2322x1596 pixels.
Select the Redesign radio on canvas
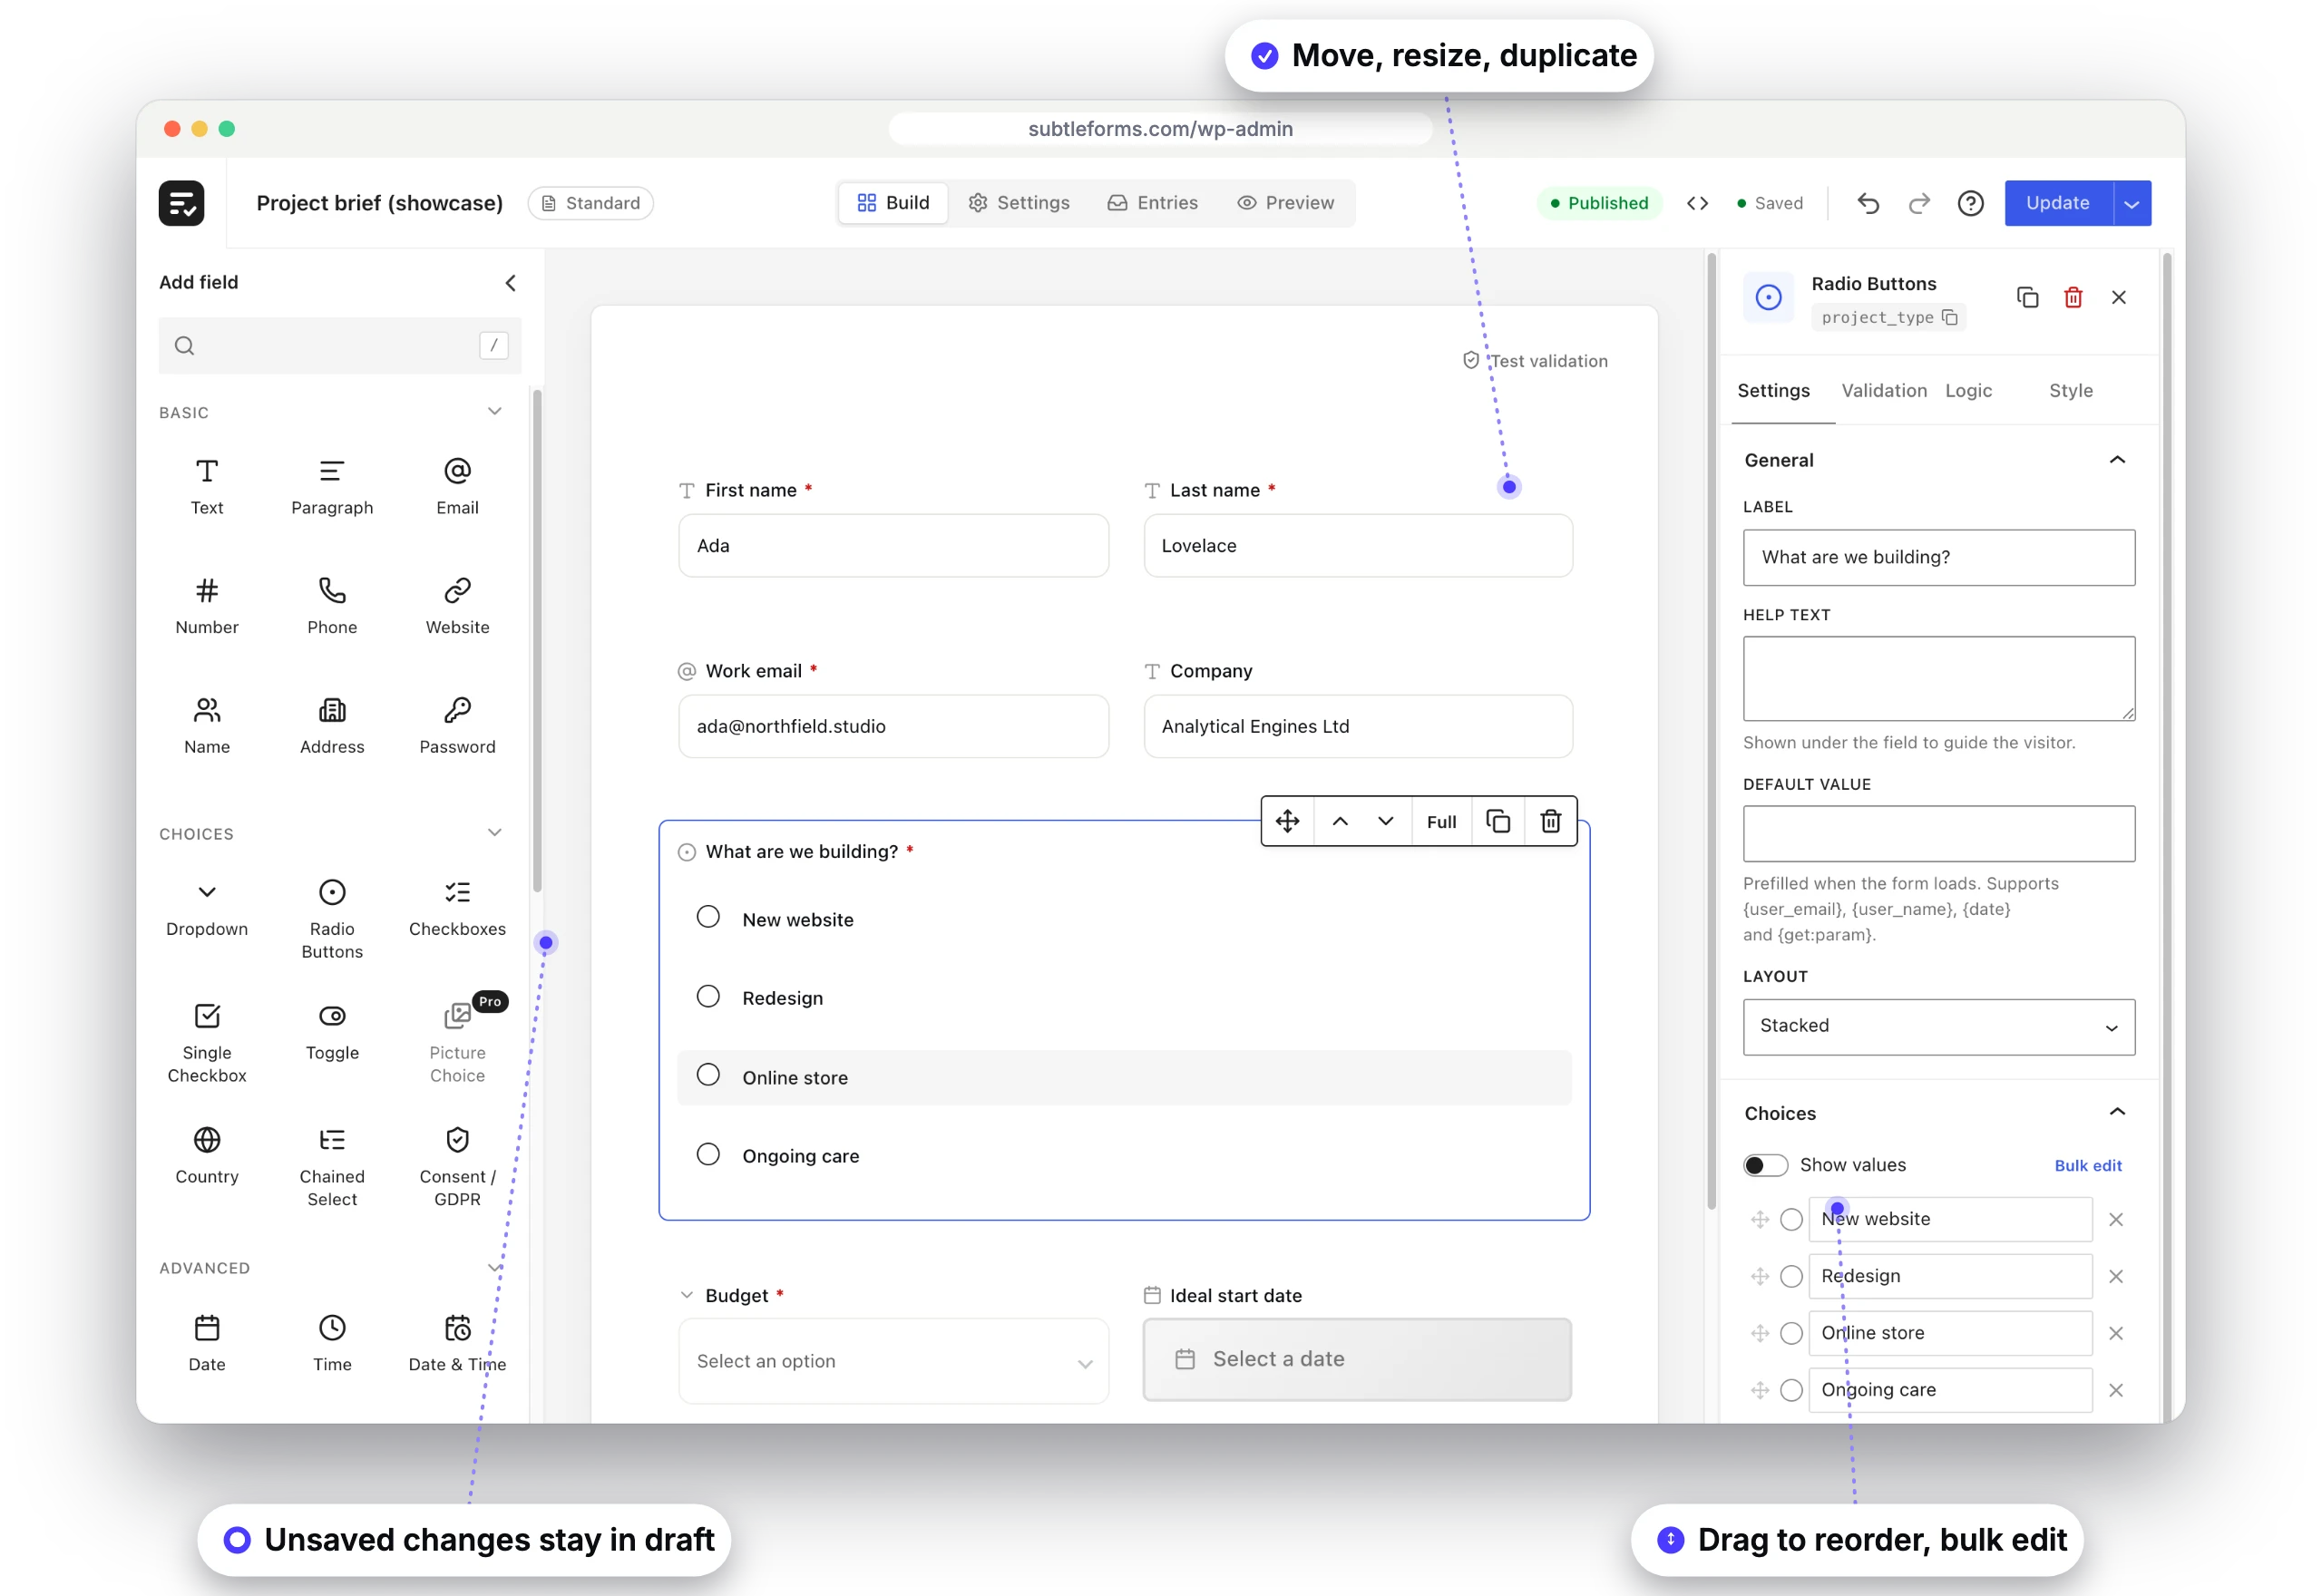tap(708, 996)
